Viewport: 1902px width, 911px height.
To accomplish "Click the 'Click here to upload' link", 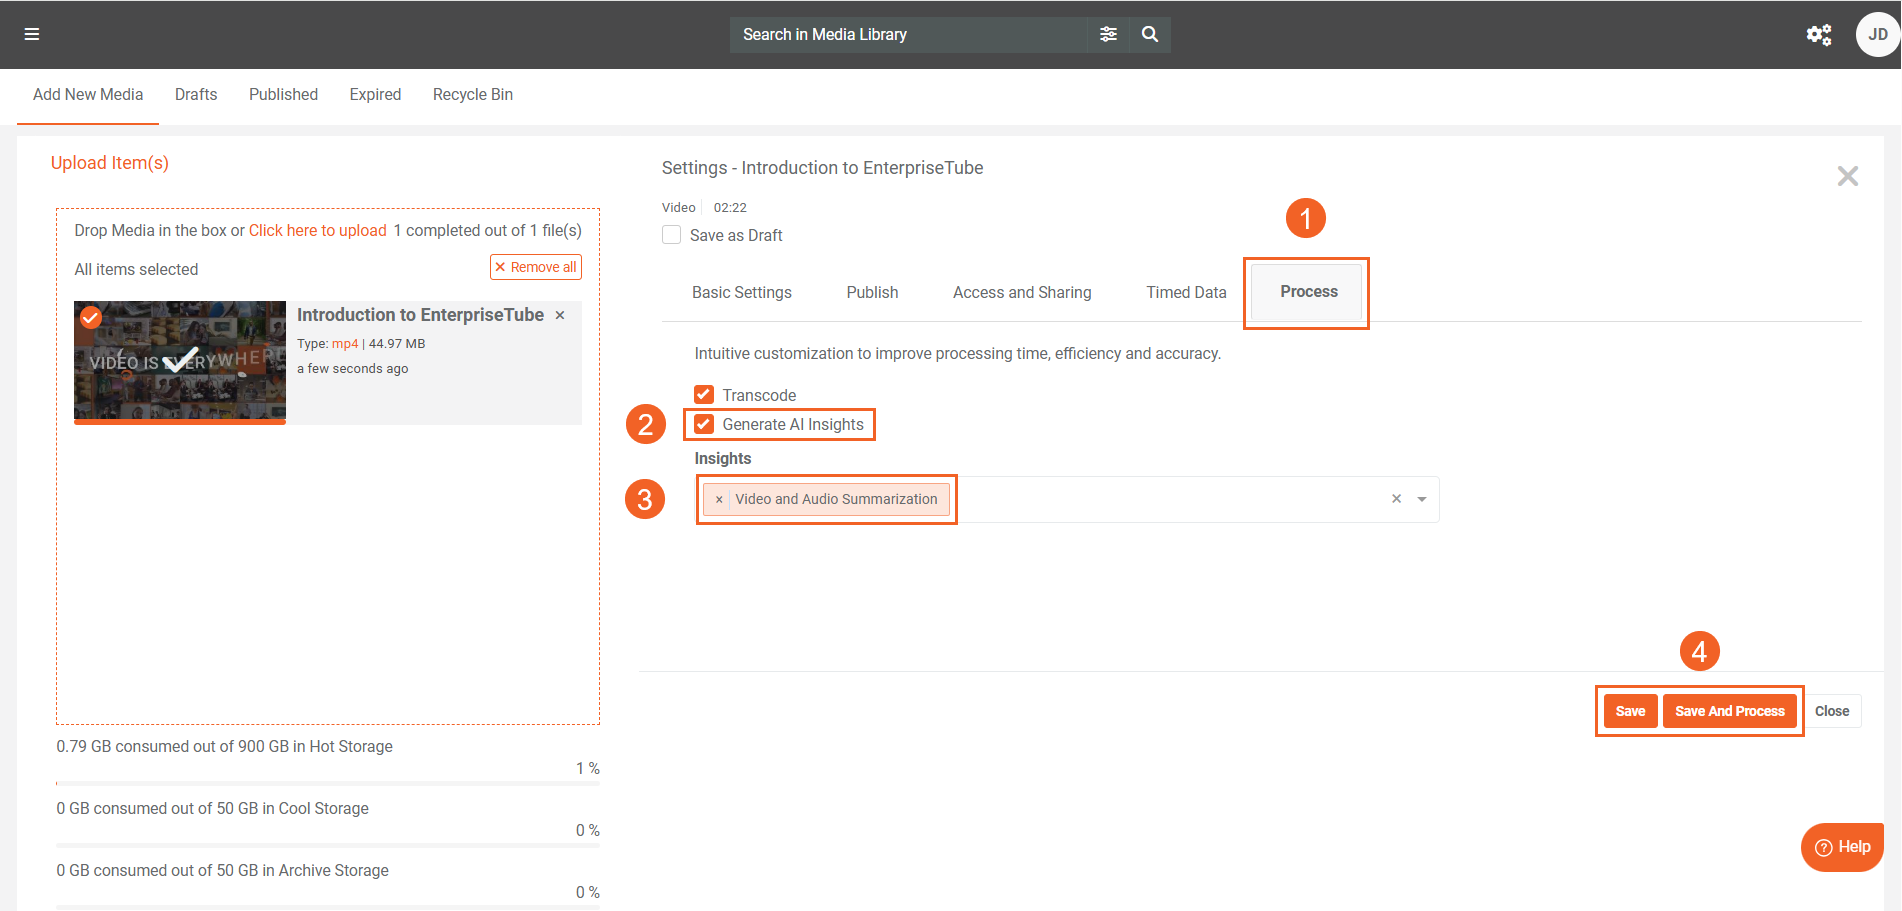I will pyautogui.click(x=317, y=230).
